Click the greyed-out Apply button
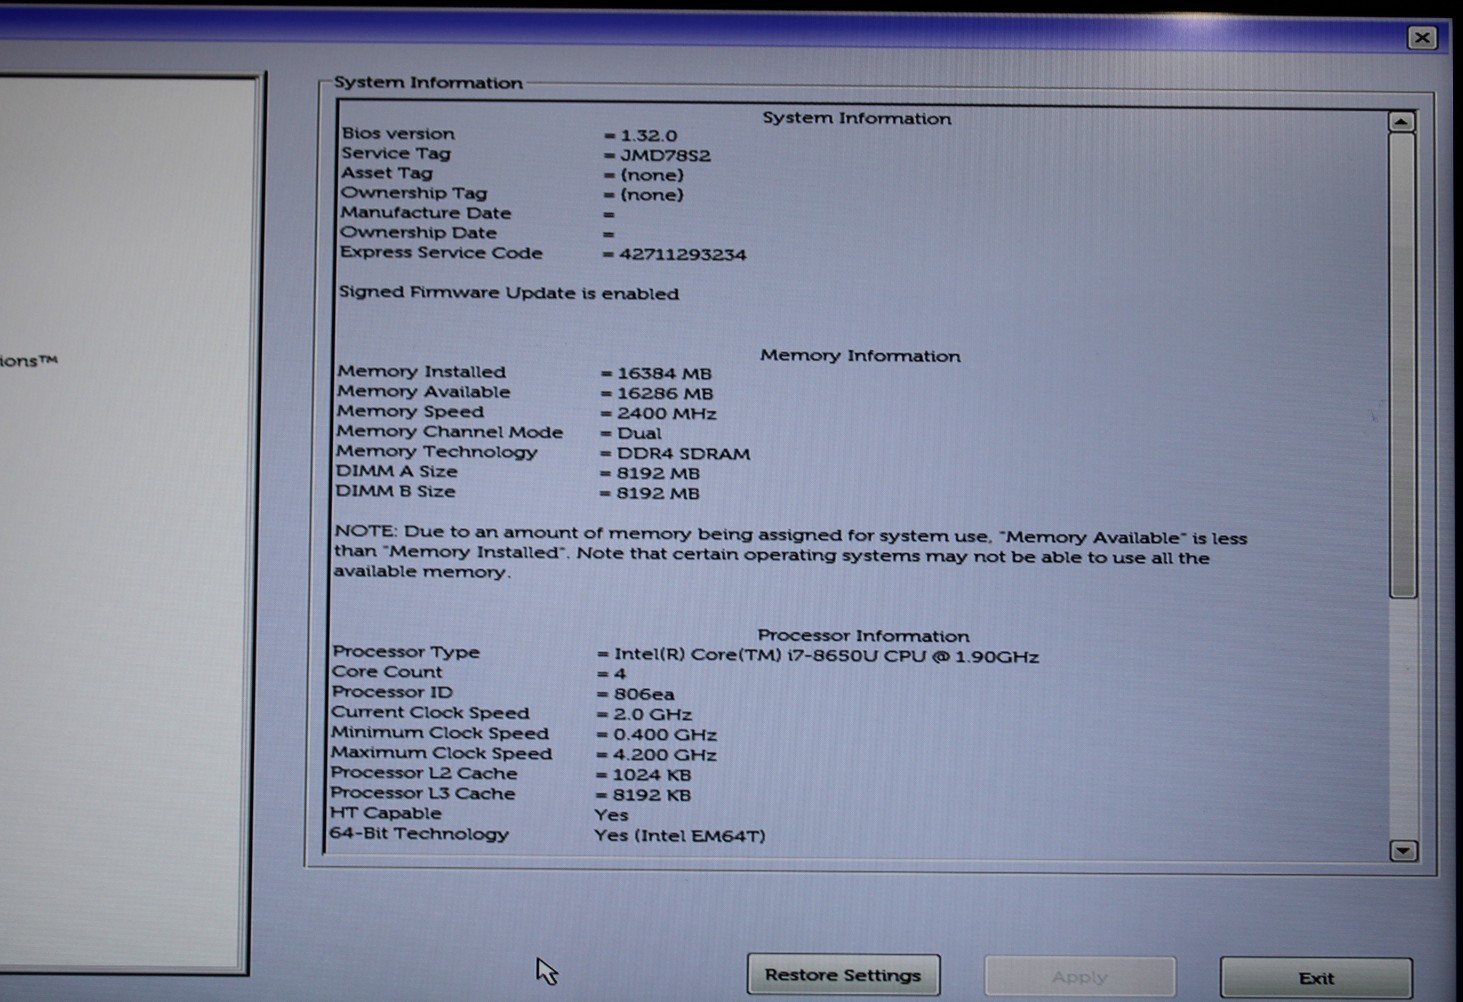The image size is (1463, 1002). click(1080, 977)
